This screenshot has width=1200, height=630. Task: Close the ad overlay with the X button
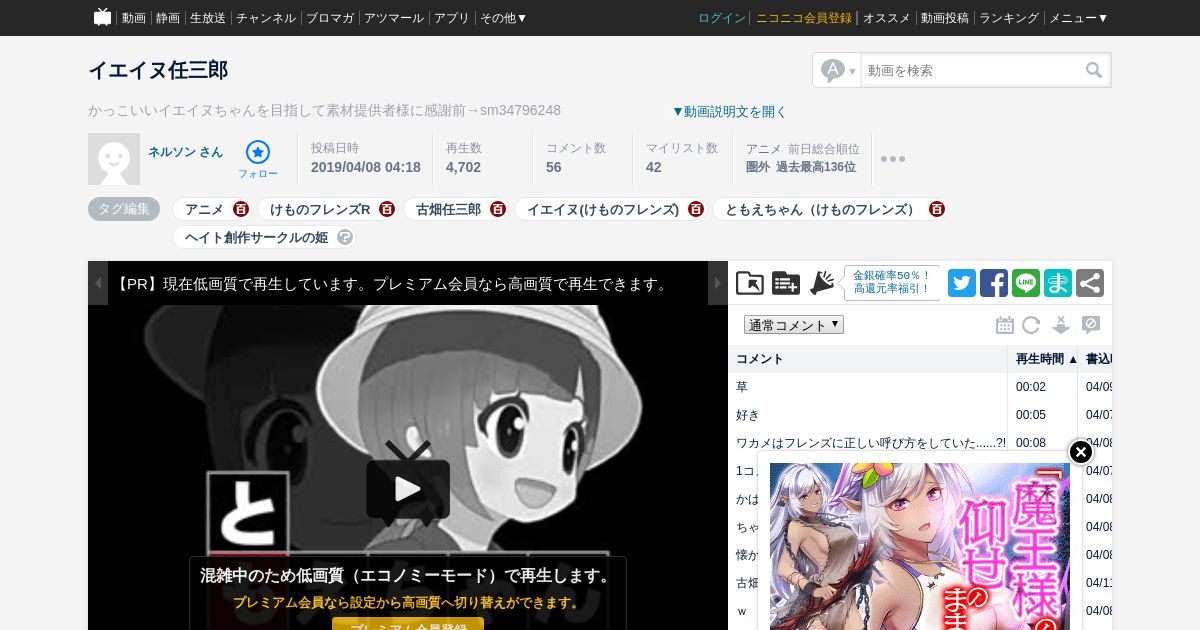[1081, 452]
